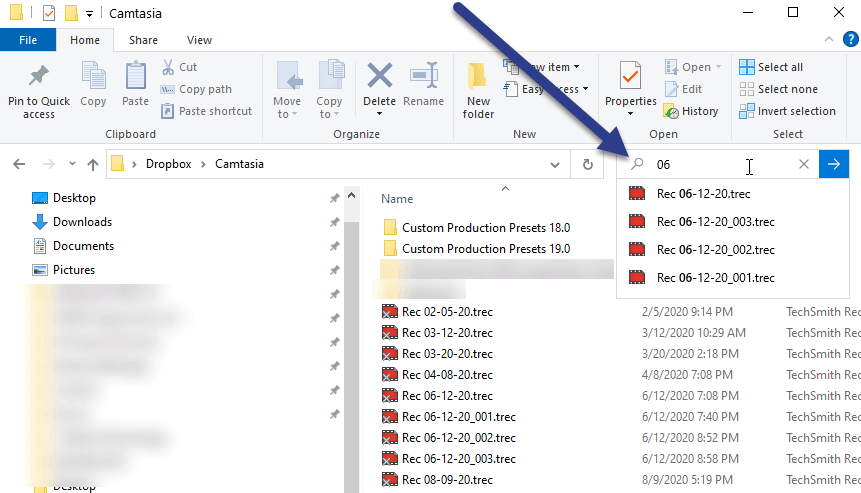861x493 pixels.
Task: Open the Copy to menu
Action: [x=329, y=90]
